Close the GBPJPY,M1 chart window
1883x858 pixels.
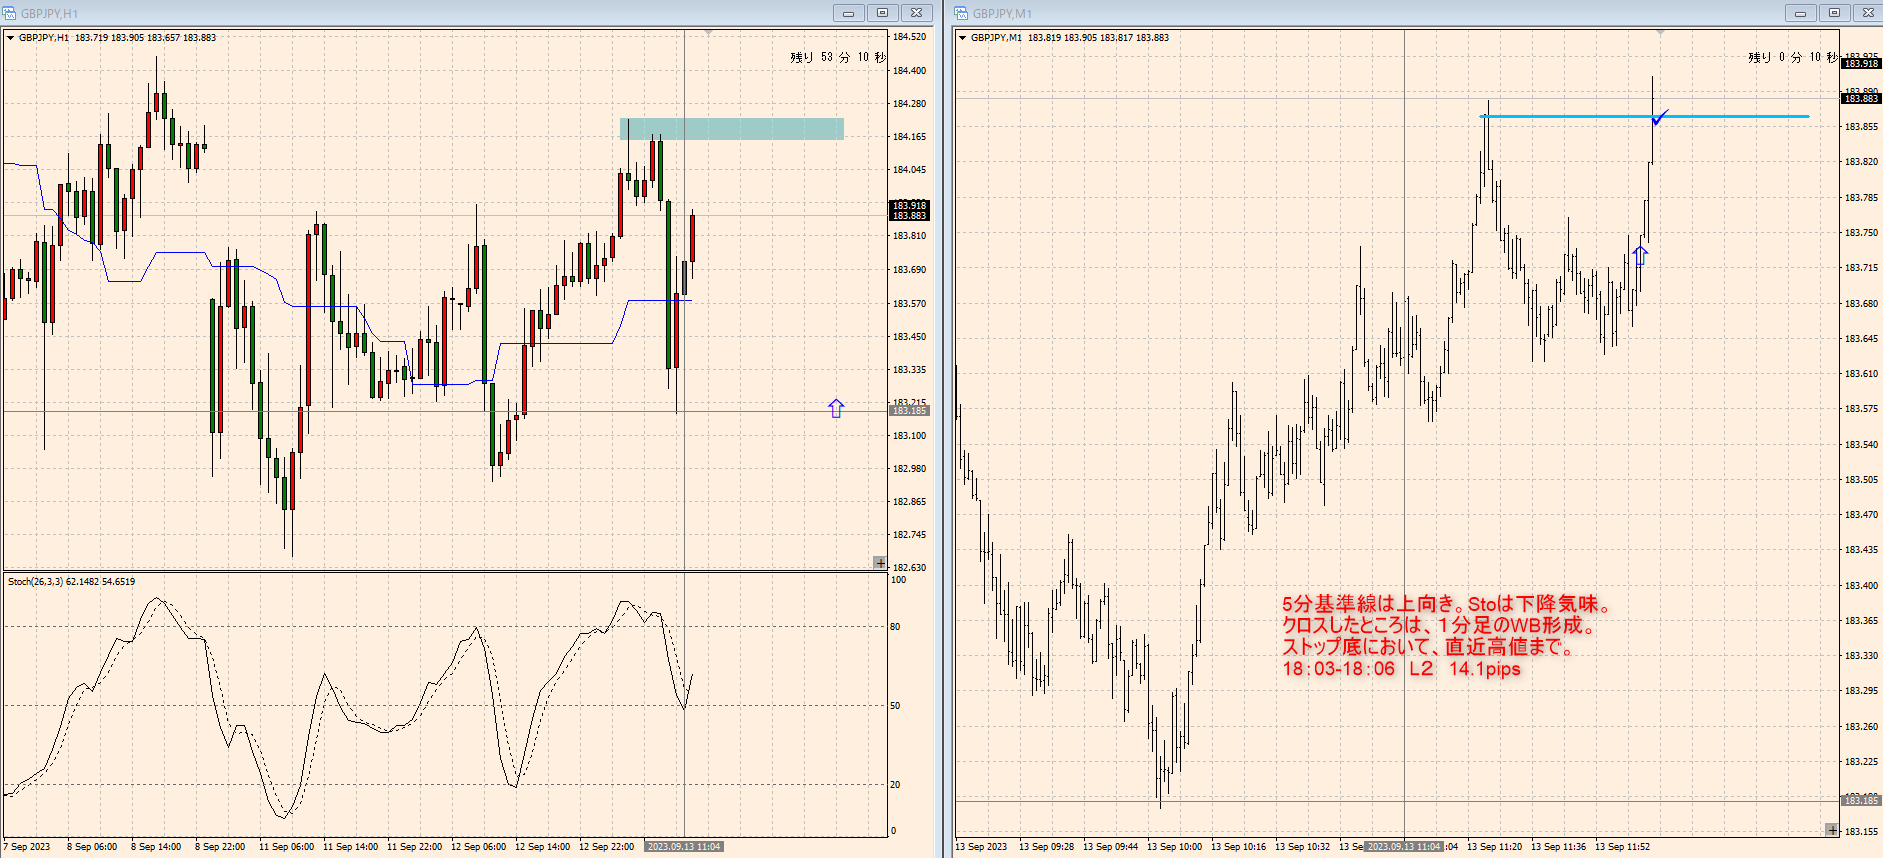[1868, 13]
